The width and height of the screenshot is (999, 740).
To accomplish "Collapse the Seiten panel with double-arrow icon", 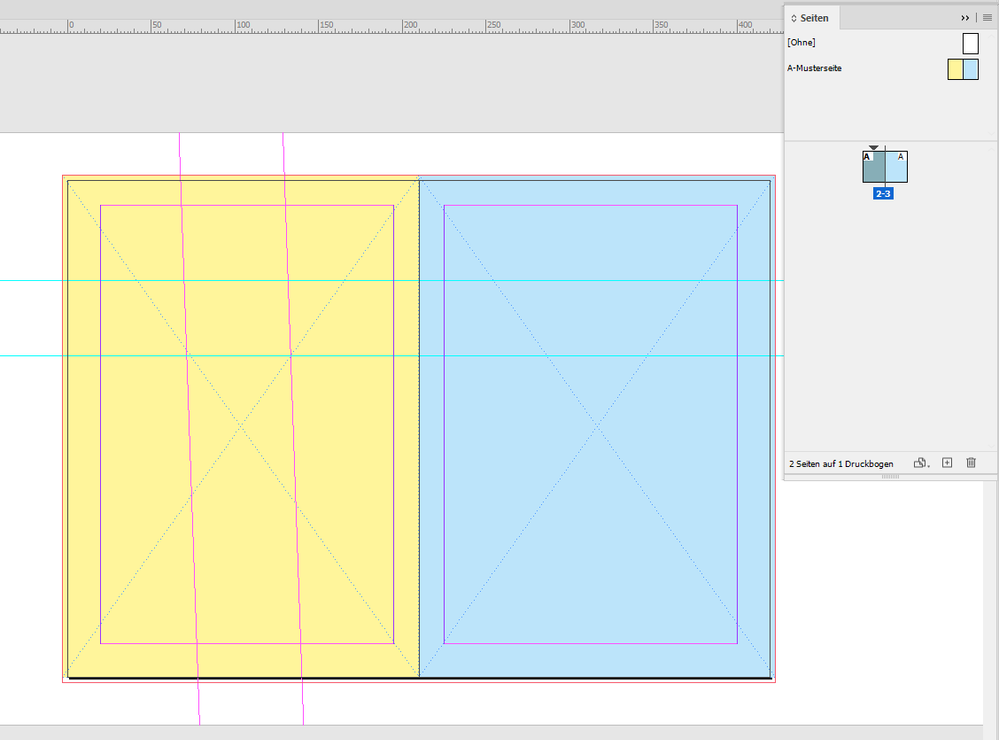I will (x=965, y=18).
